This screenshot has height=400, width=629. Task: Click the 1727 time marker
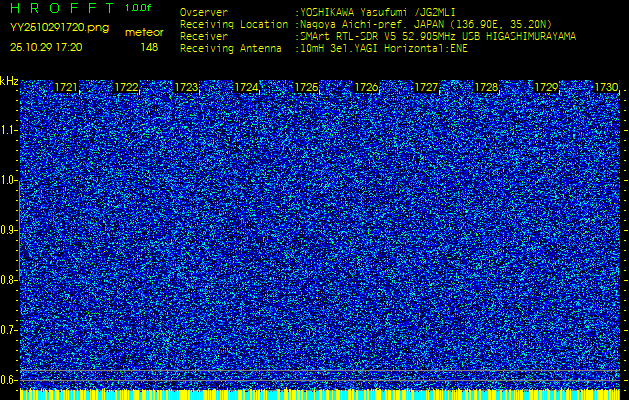[x=426, y=87]
